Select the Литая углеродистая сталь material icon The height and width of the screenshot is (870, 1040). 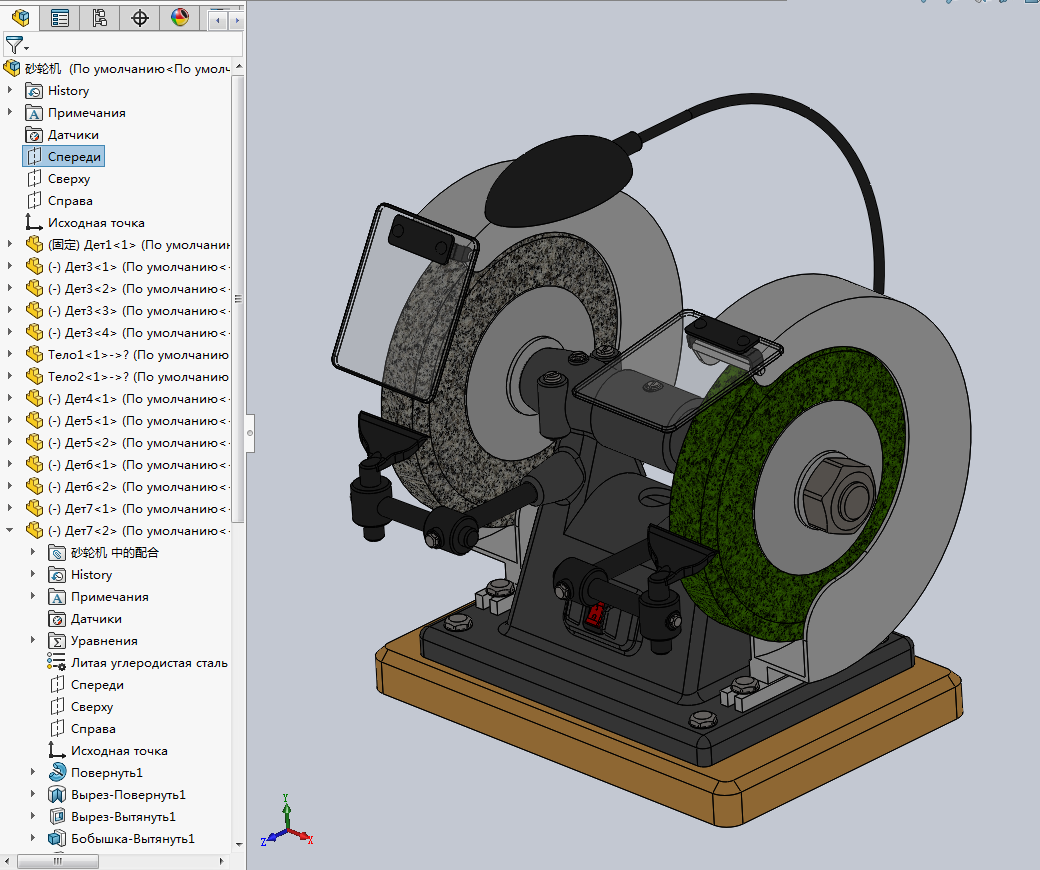click(x=57, y=662)
